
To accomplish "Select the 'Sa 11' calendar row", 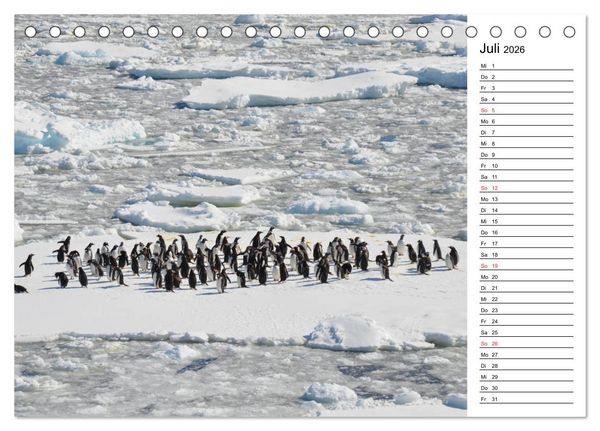I will coord(527,177).
